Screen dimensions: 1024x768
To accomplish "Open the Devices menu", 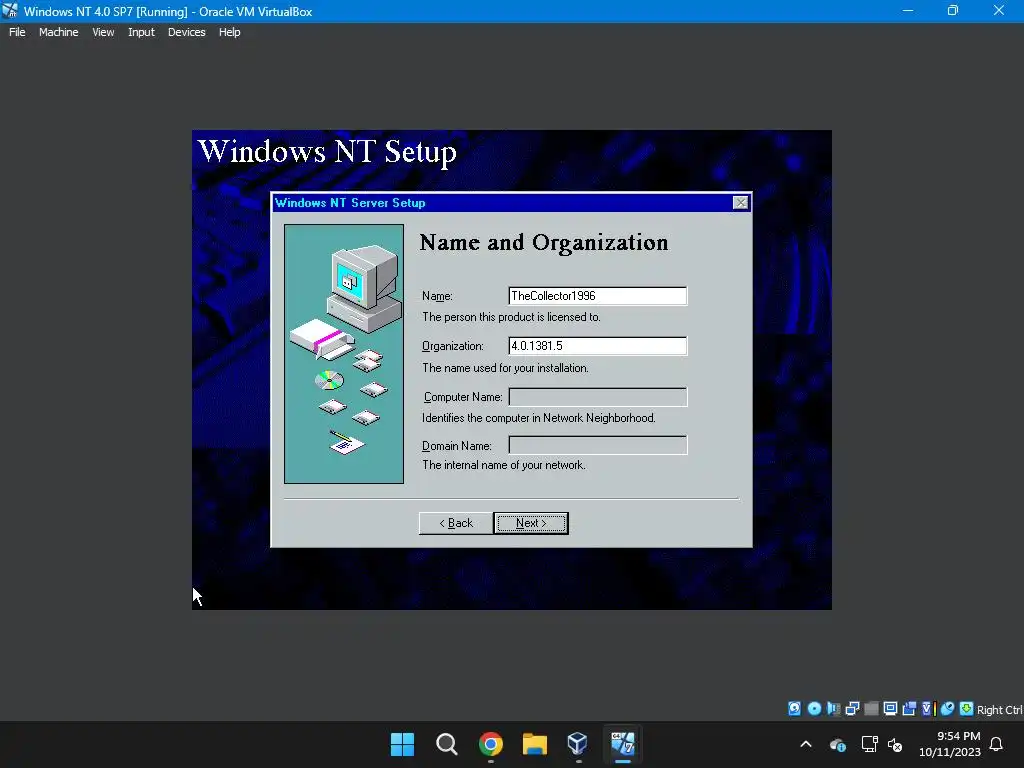I will click(186, 32).
